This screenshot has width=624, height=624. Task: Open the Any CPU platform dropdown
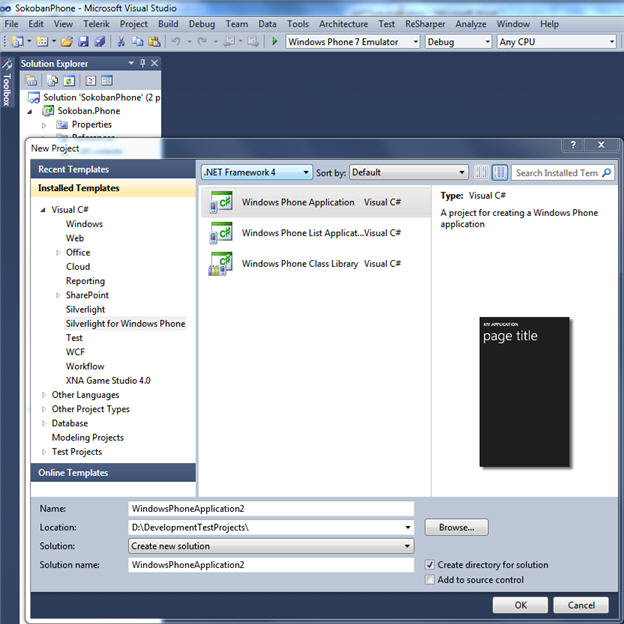coord(557,42)
